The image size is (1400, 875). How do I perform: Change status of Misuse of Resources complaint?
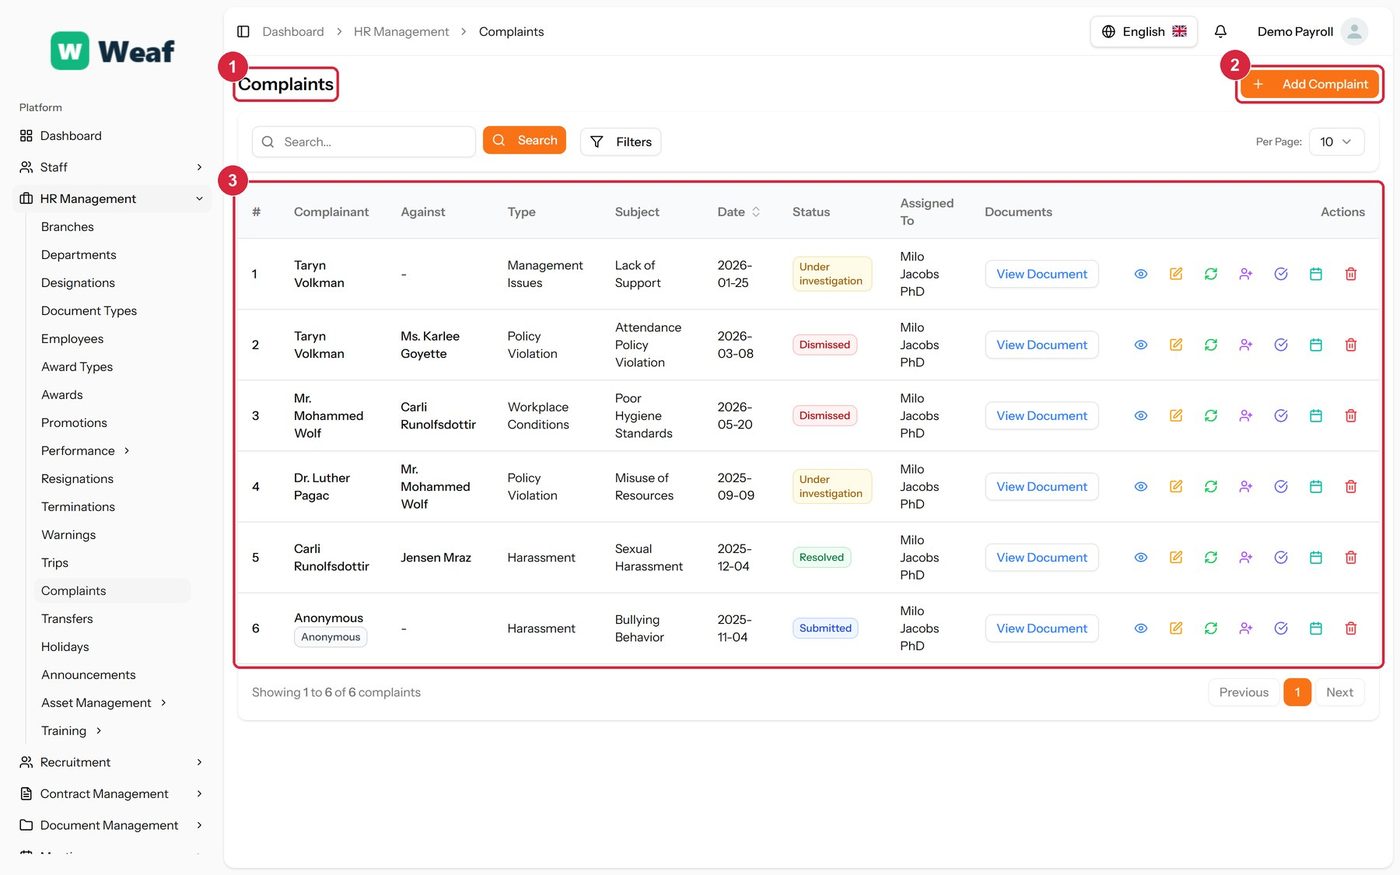click(x=1211, y=487)
